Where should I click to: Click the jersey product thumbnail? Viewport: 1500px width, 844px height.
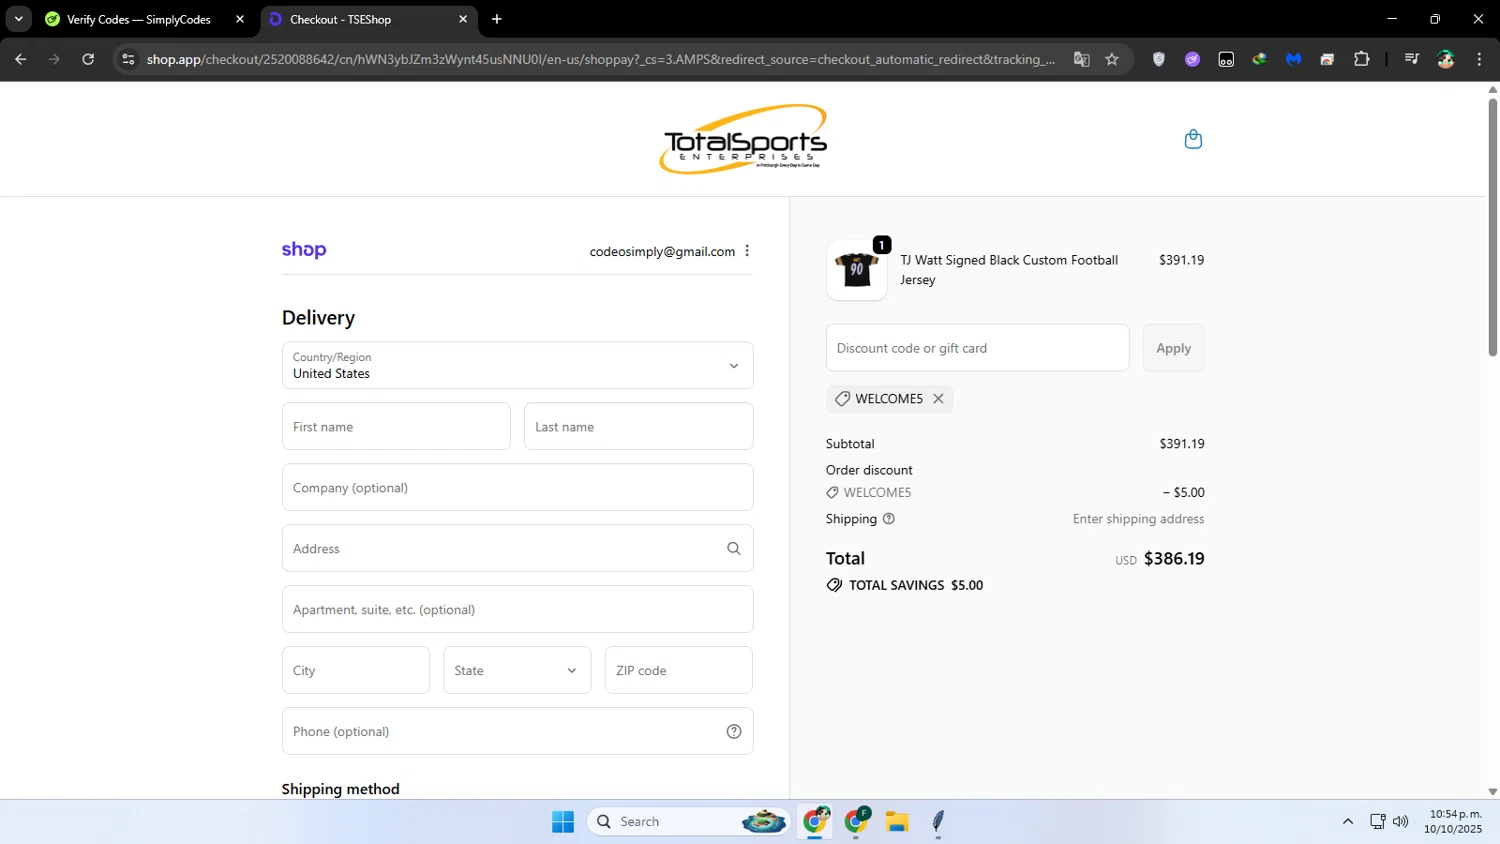click(856, 270)
